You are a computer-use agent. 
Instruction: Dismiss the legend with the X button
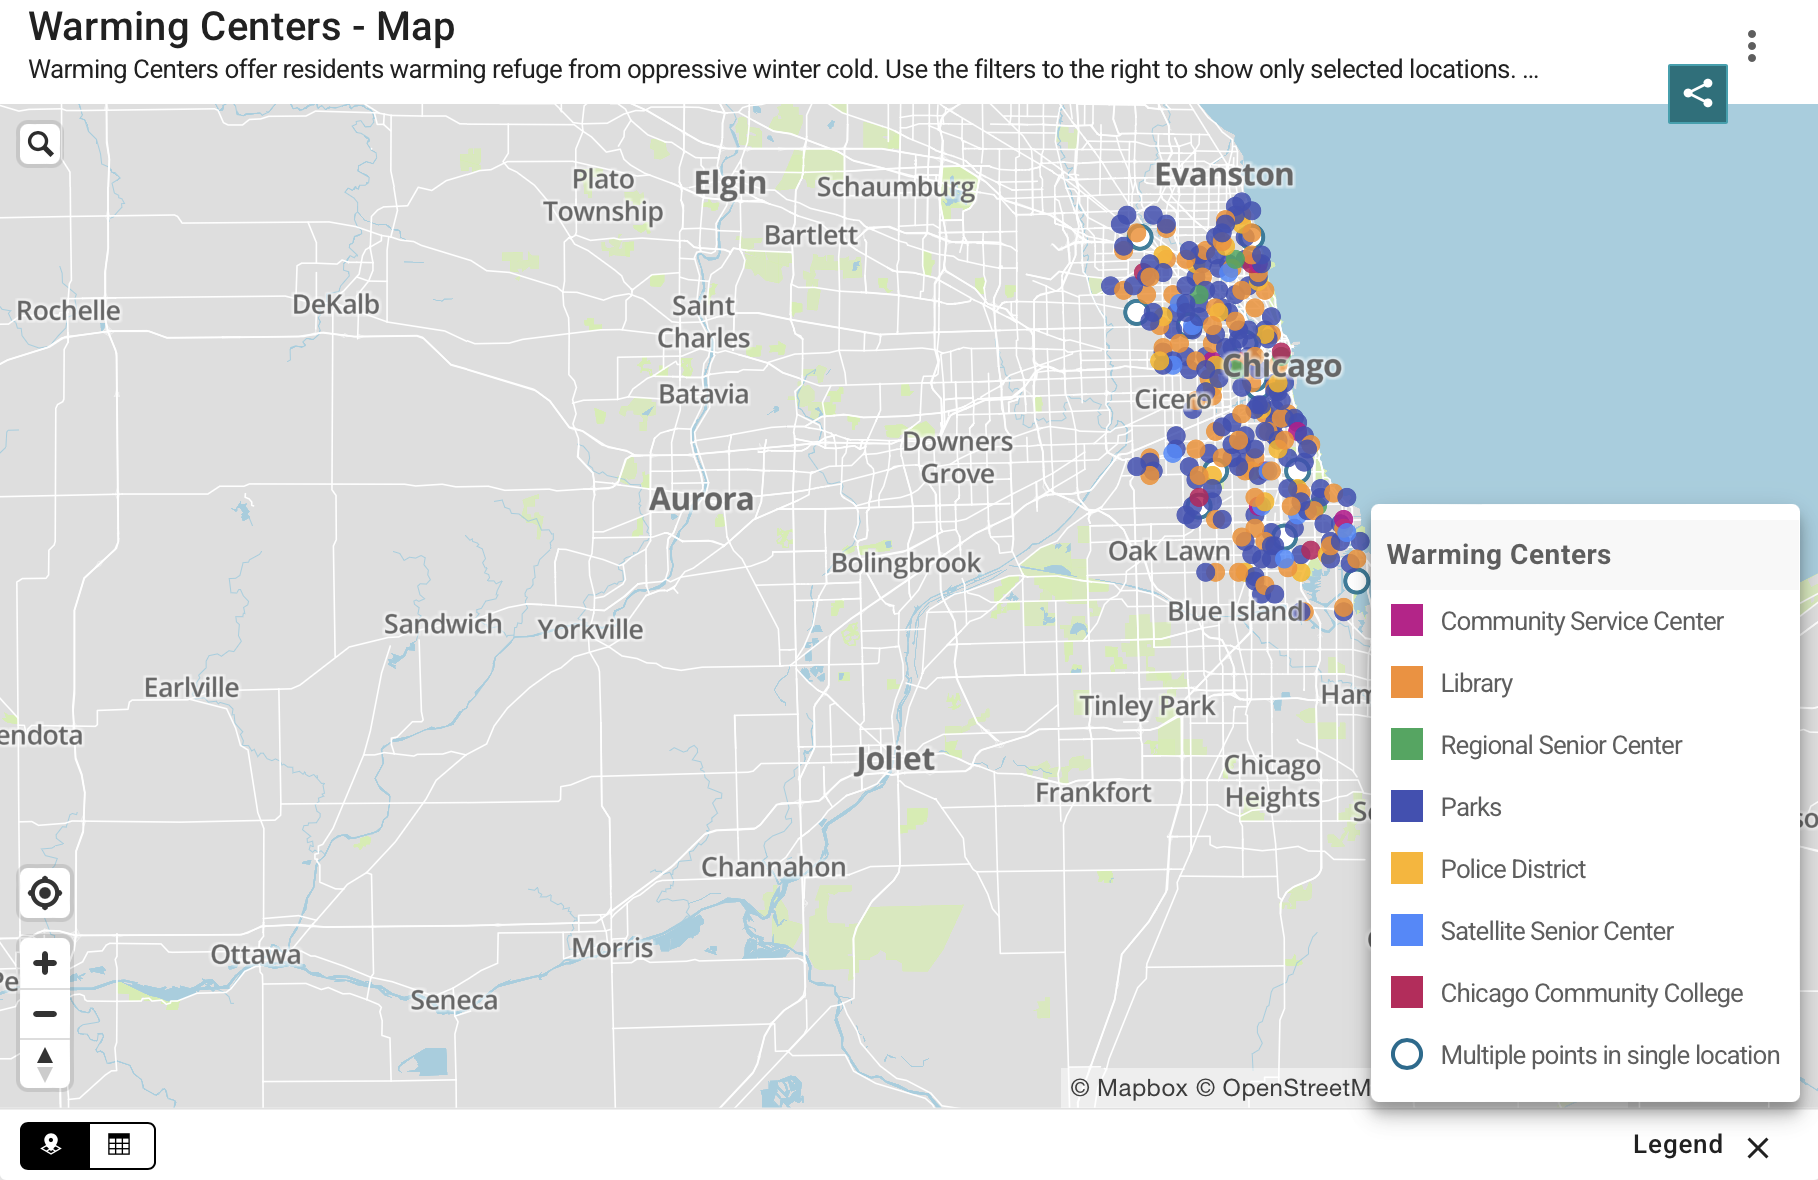1757,1146
